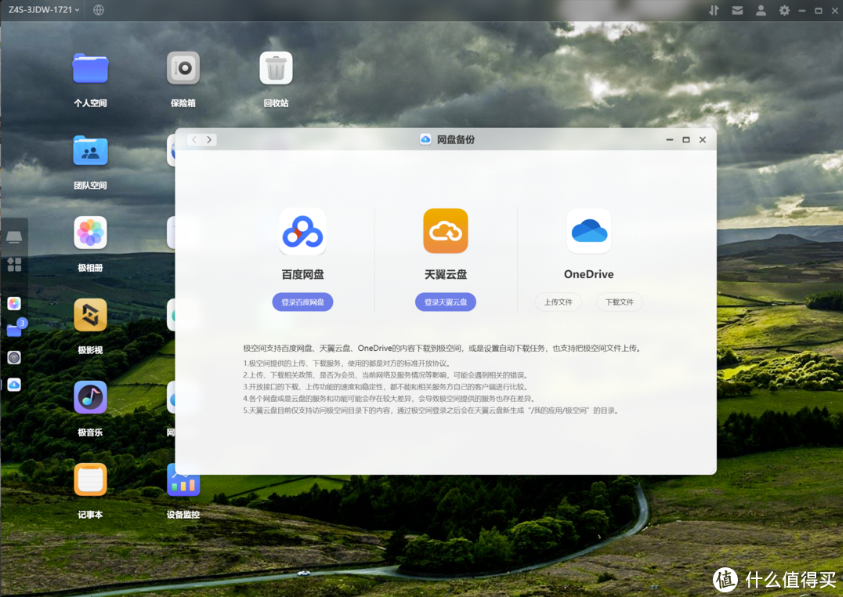Click the 天翼云盘 label text

coord(446,274)
